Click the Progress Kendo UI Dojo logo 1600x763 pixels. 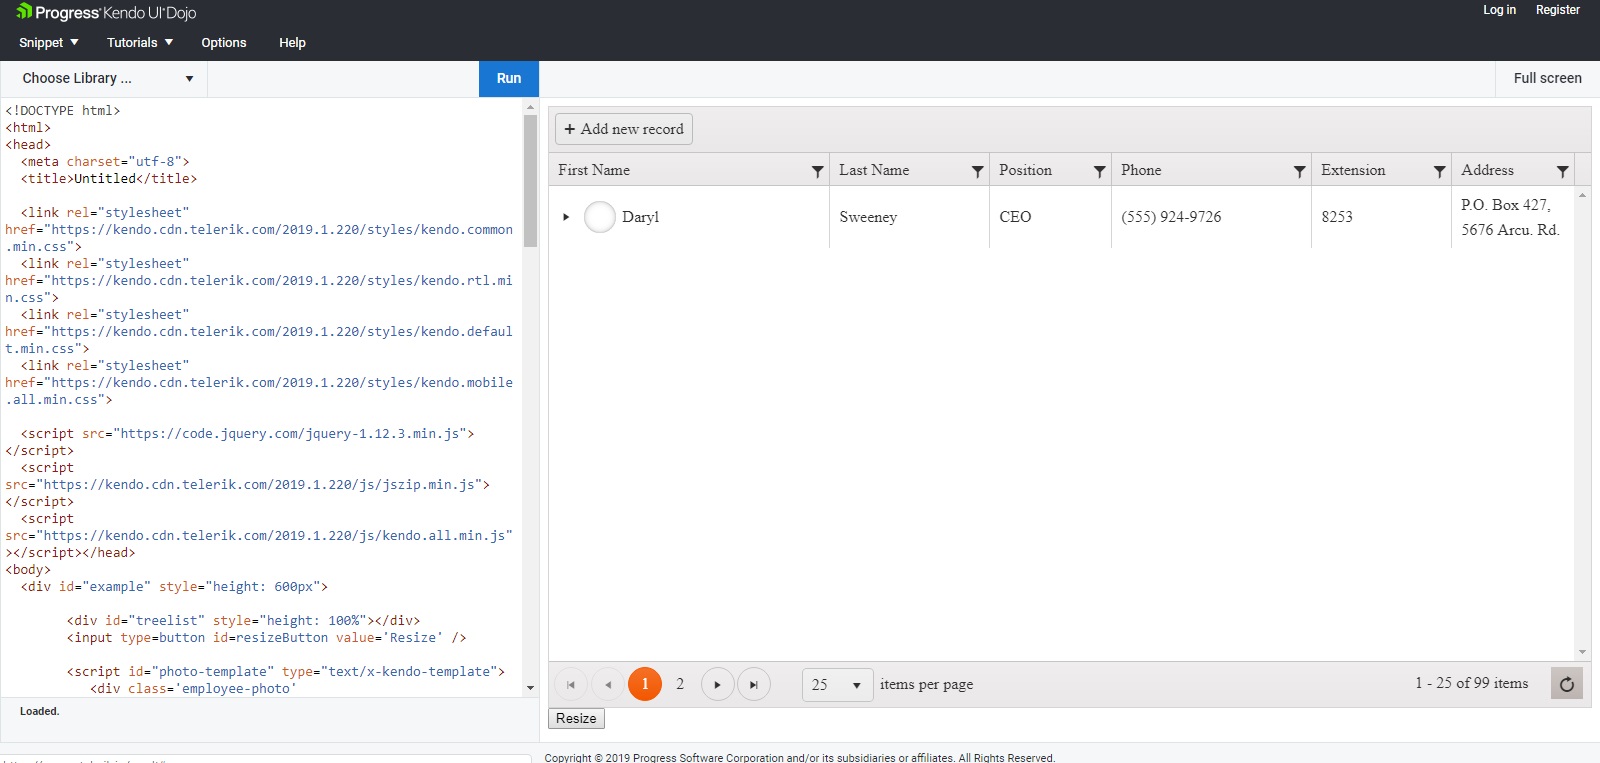[106, 13]
